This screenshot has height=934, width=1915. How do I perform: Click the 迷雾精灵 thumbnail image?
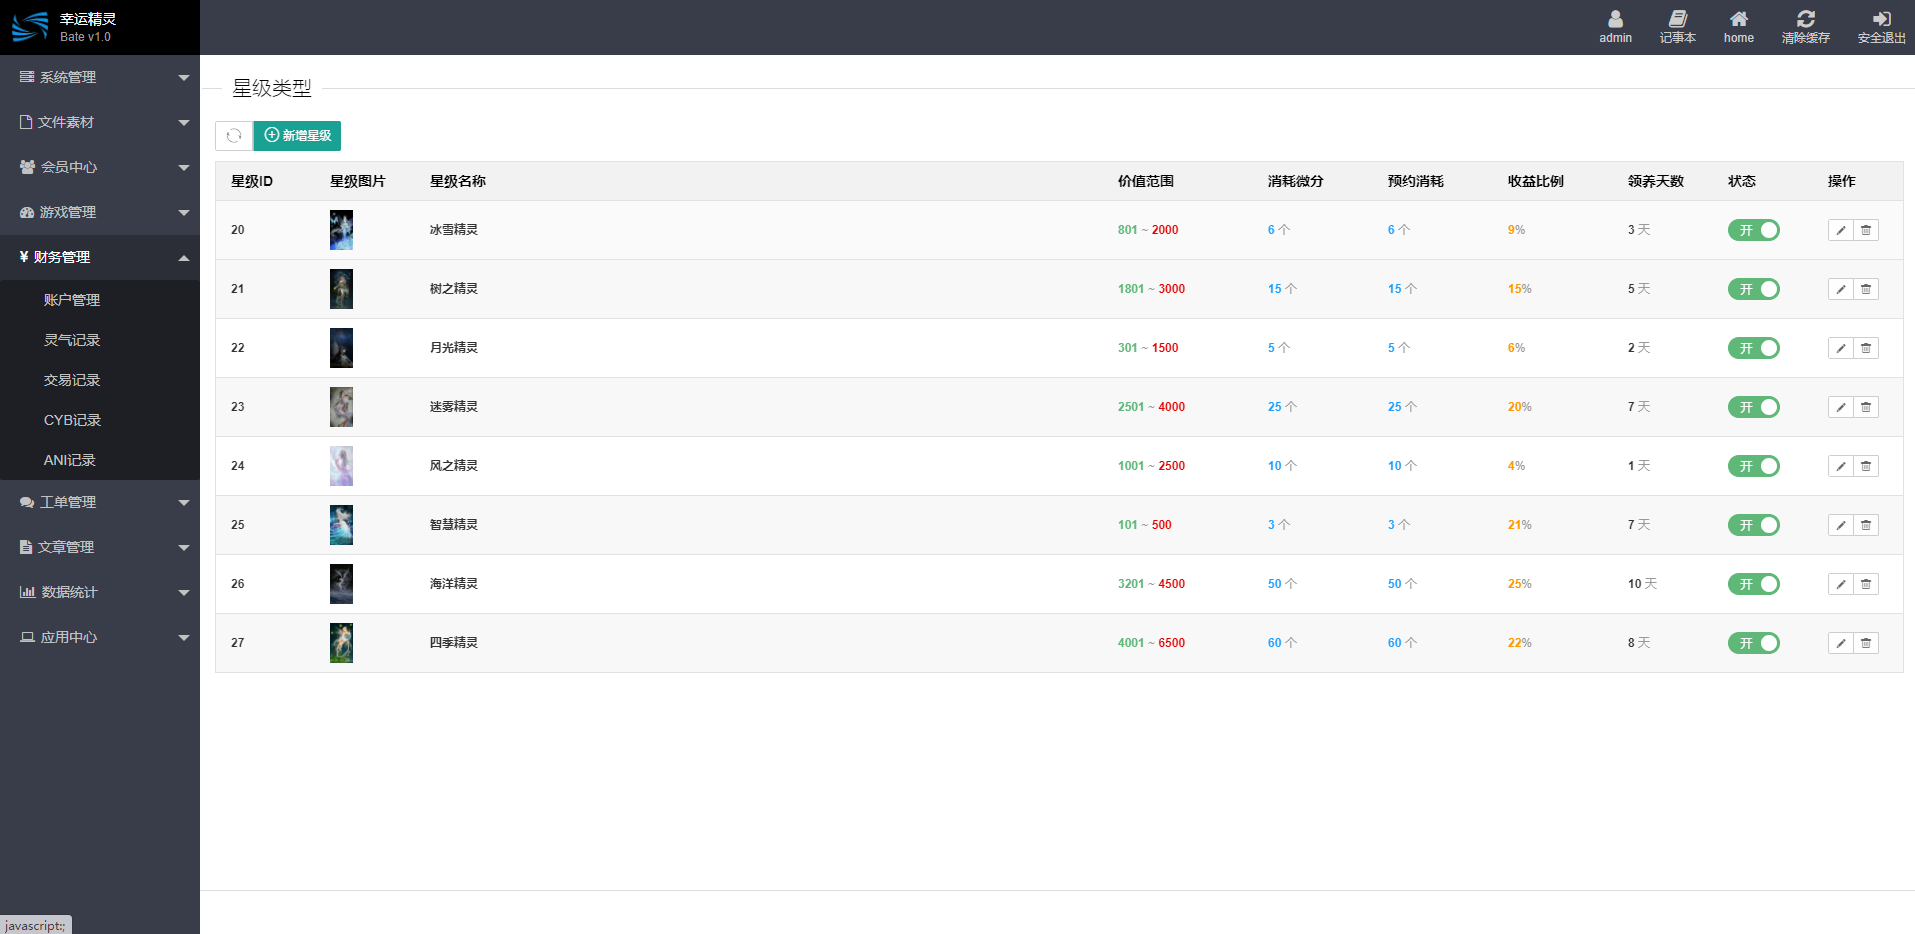(341, 407)
